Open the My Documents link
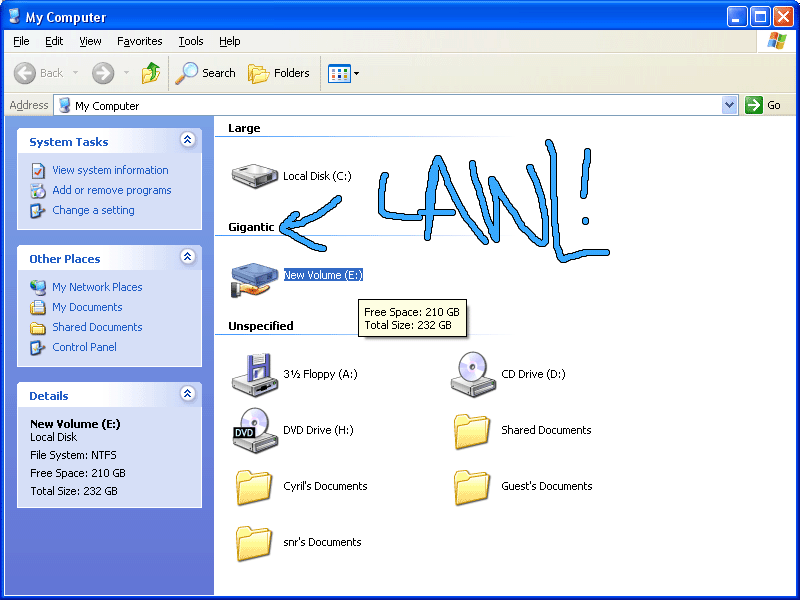This screenshot has width=800, height=600. tap(87, 307)
